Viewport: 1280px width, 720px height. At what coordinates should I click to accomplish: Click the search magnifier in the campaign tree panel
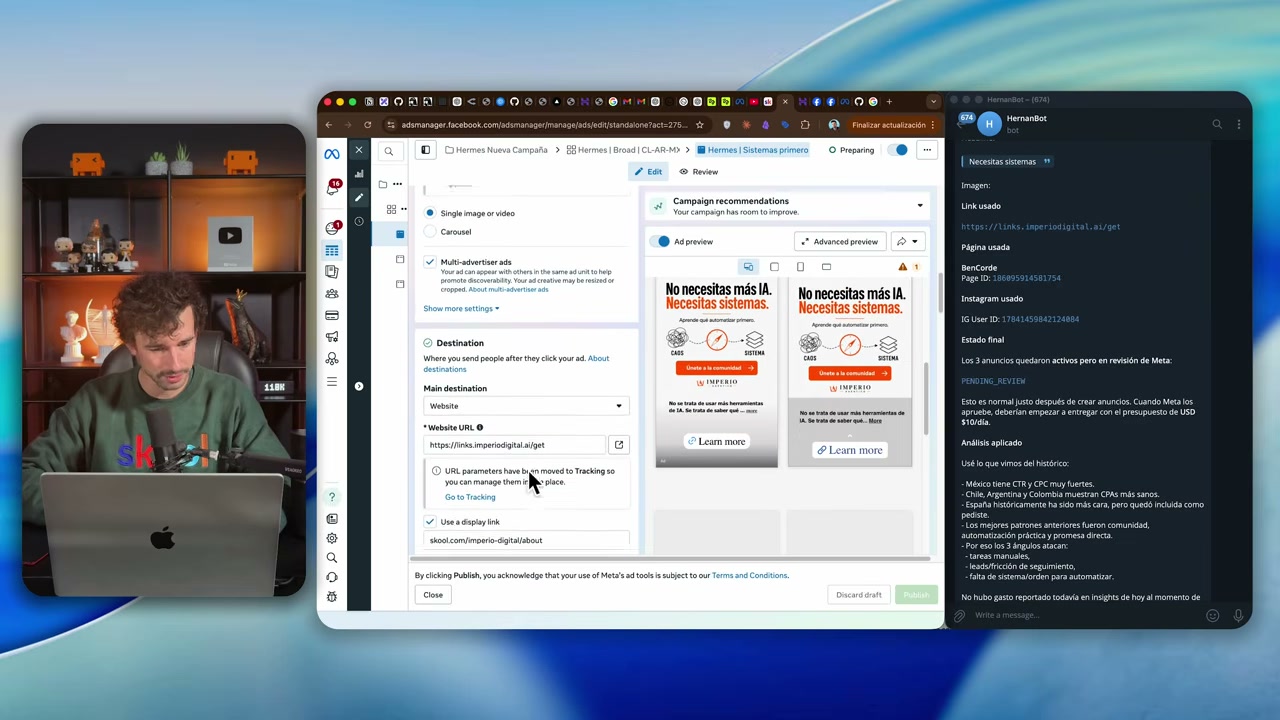click(x=388, y=151)
